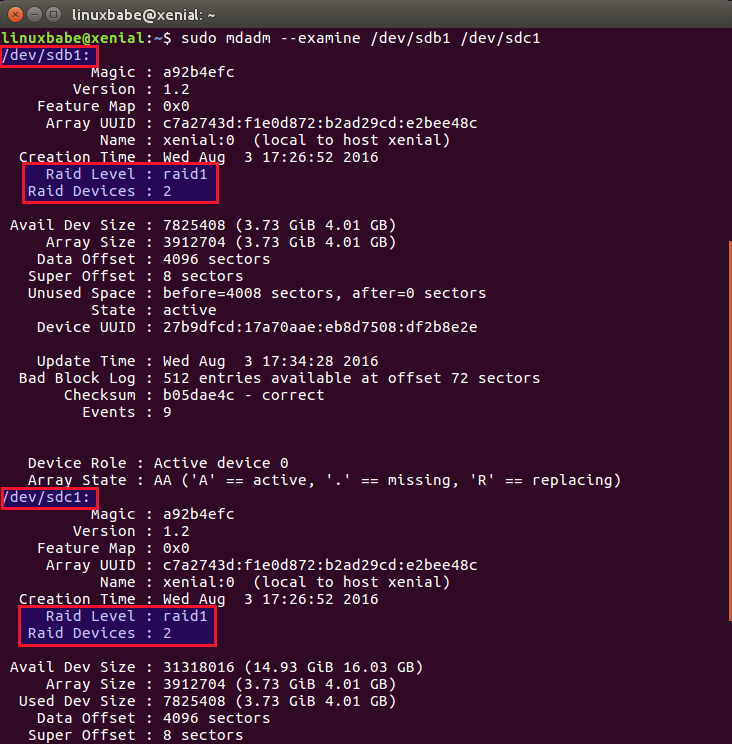
Task: Click Update Time 17:34:28 value
Action: [x=271, y=361]
